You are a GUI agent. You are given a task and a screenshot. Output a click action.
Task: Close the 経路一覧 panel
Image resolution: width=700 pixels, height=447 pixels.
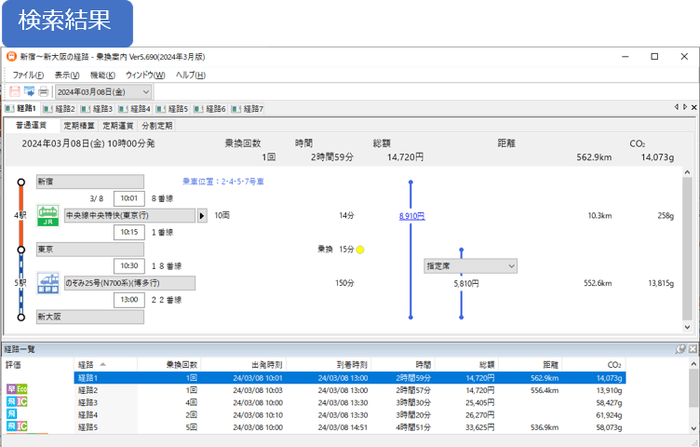point(691,348)
